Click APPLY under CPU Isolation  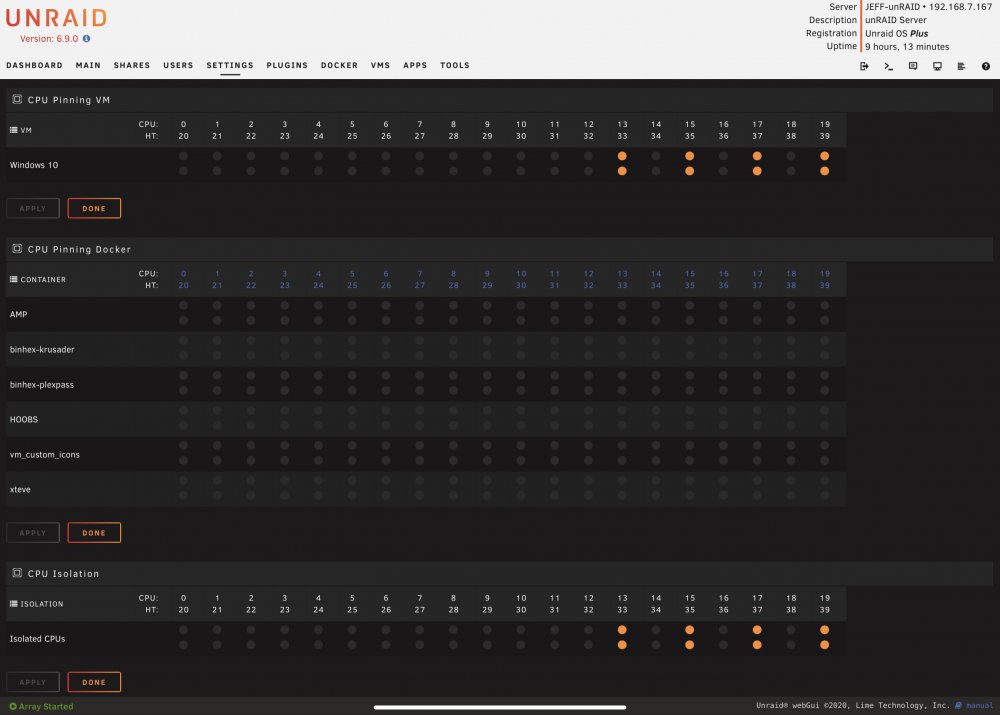coord(33,682)
